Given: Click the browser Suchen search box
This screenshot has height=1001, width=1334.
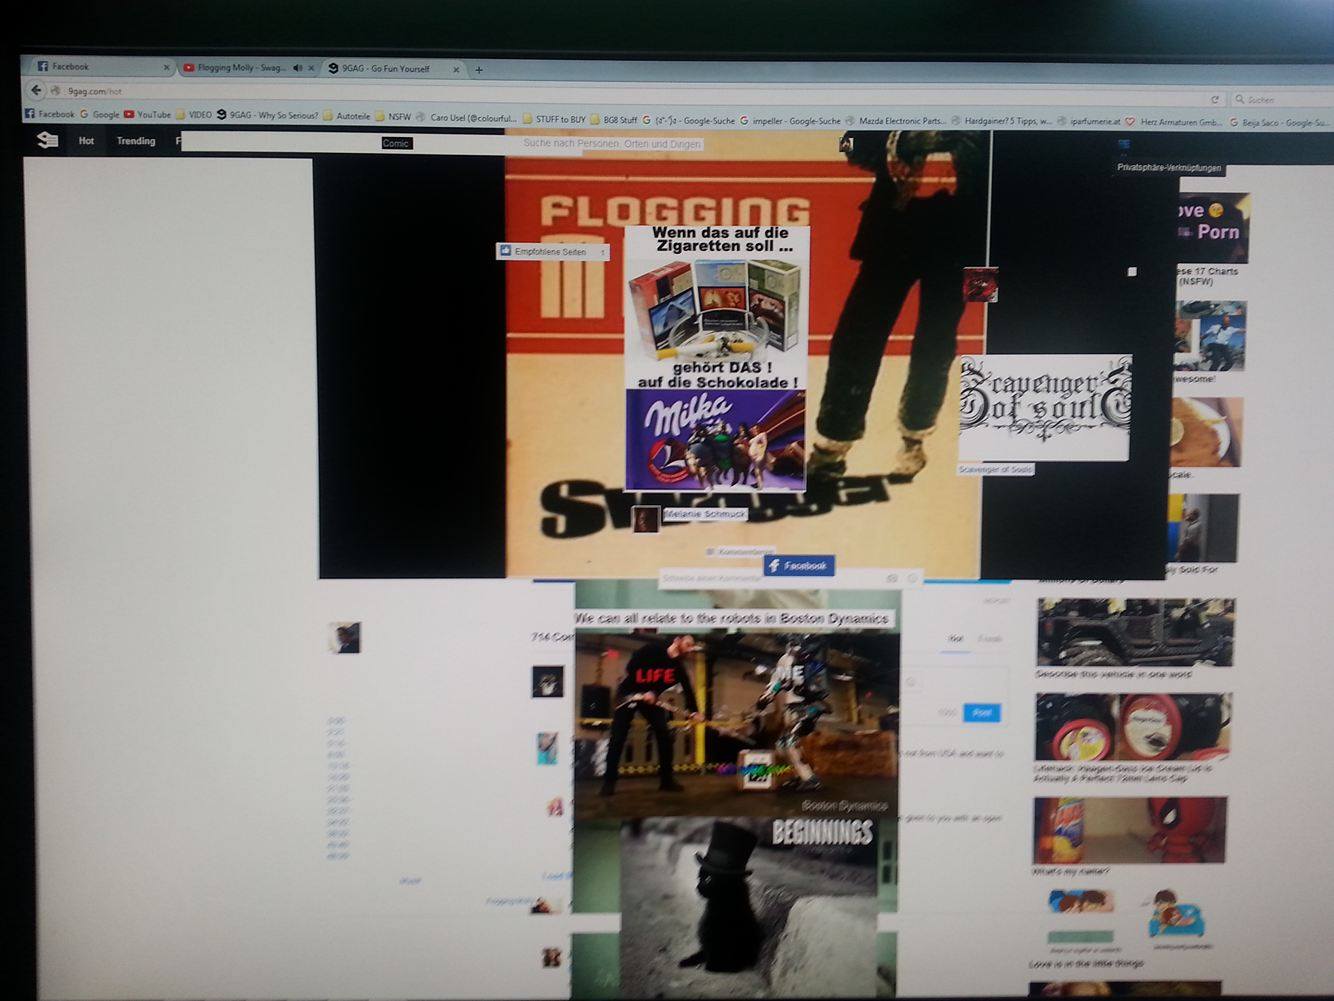Looking at the screenshot, I should pyautogui.click(x=1283, y=100).
